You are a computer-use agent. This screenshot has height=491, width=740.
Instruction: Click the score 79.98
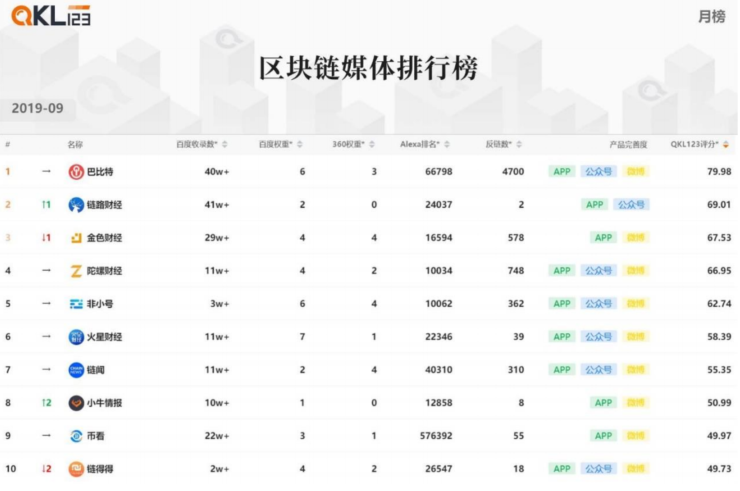719,172
